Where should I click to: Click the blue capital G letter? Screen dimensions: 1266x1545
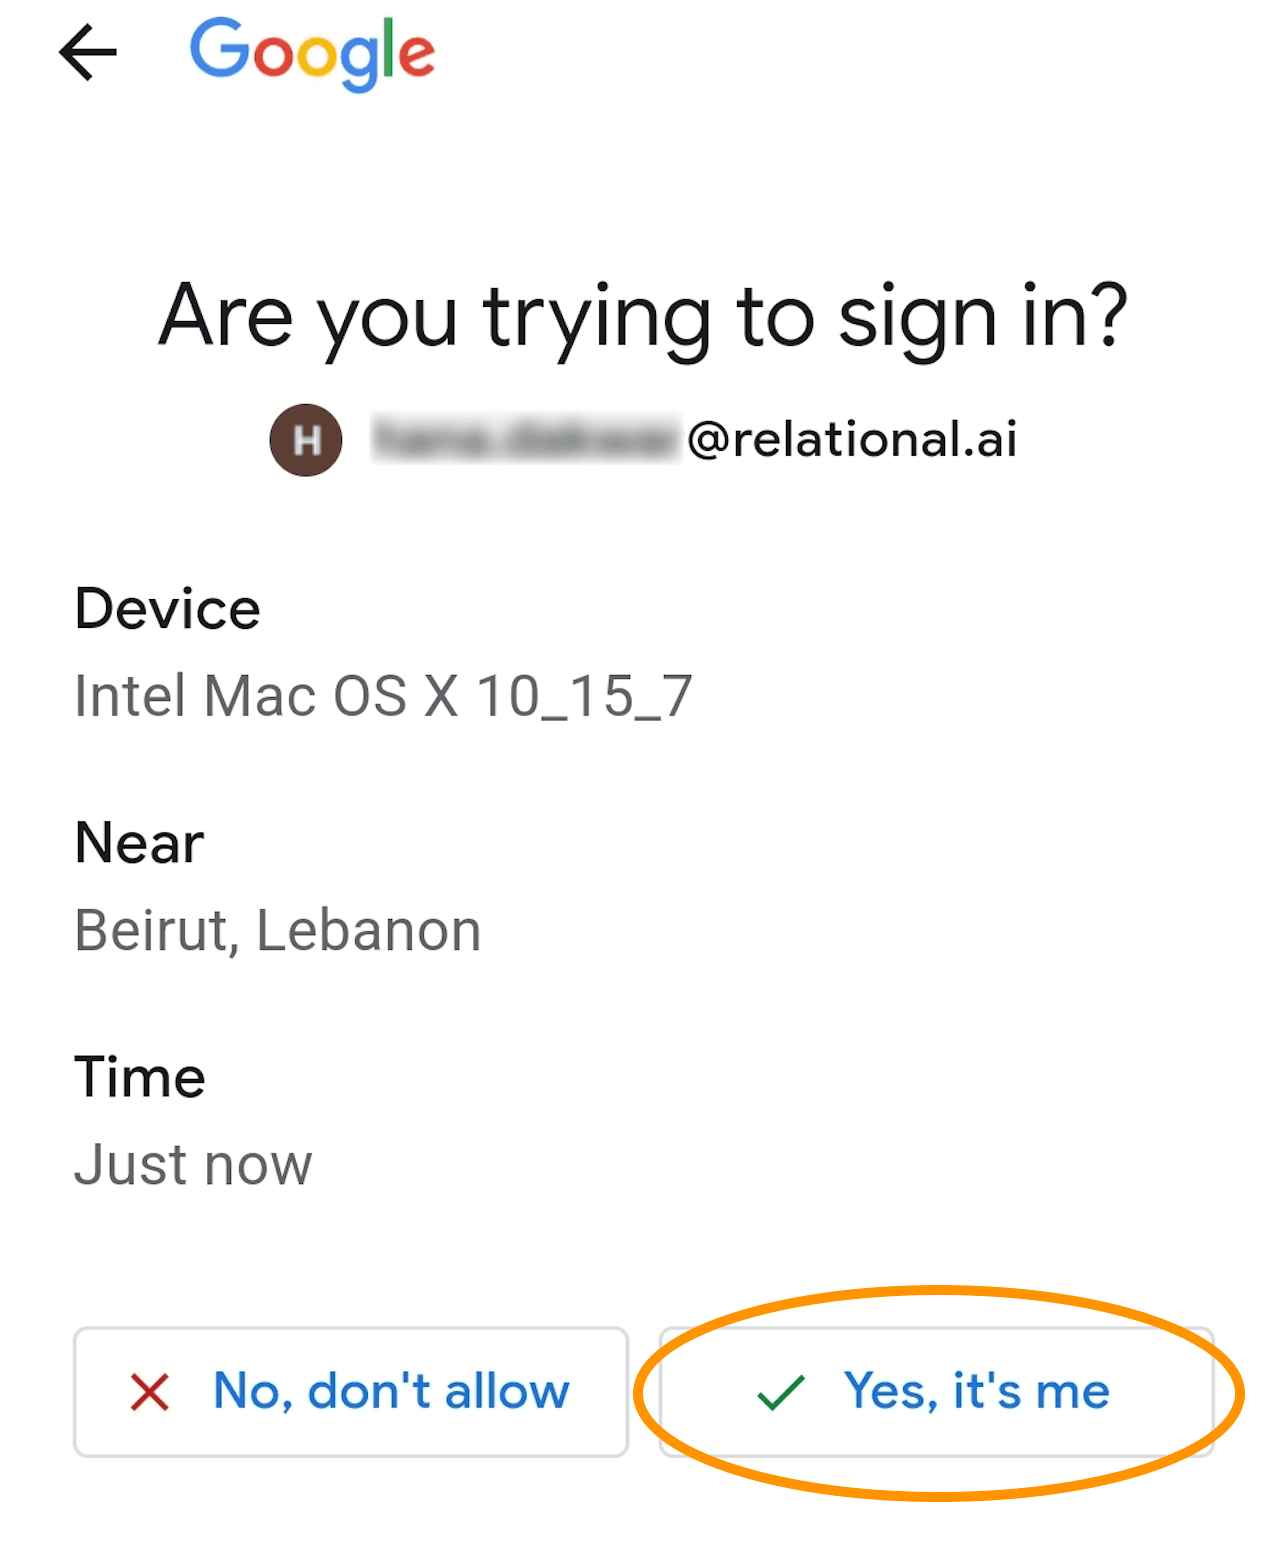click(x=220, y=48)
